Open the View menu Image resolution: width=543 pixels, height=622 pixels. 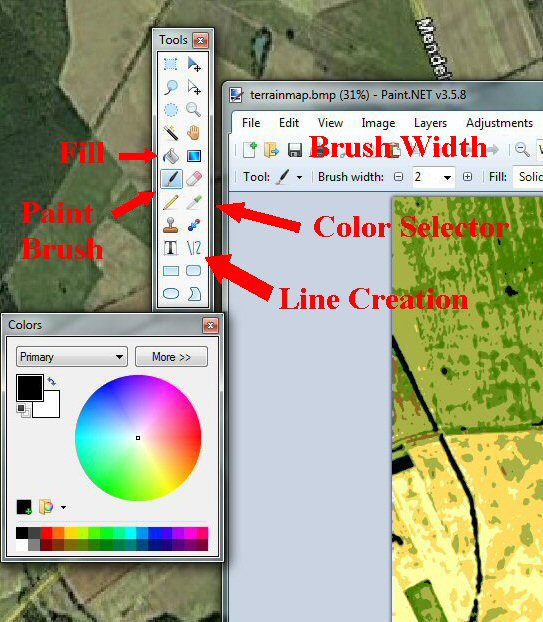[330, 123]
